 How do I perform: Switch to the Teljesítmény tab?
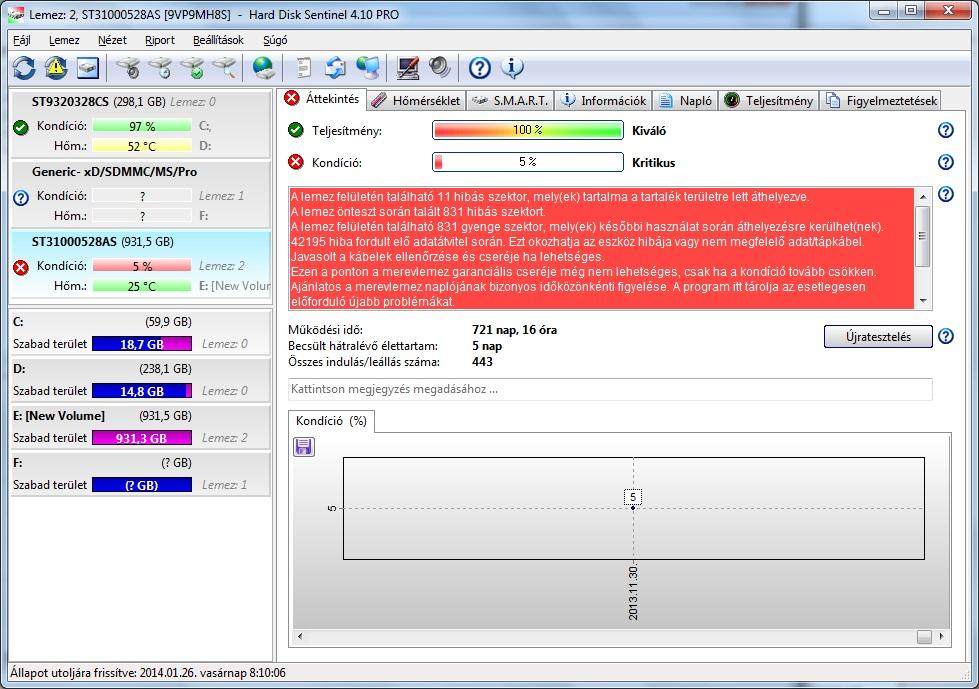(769, 100)
